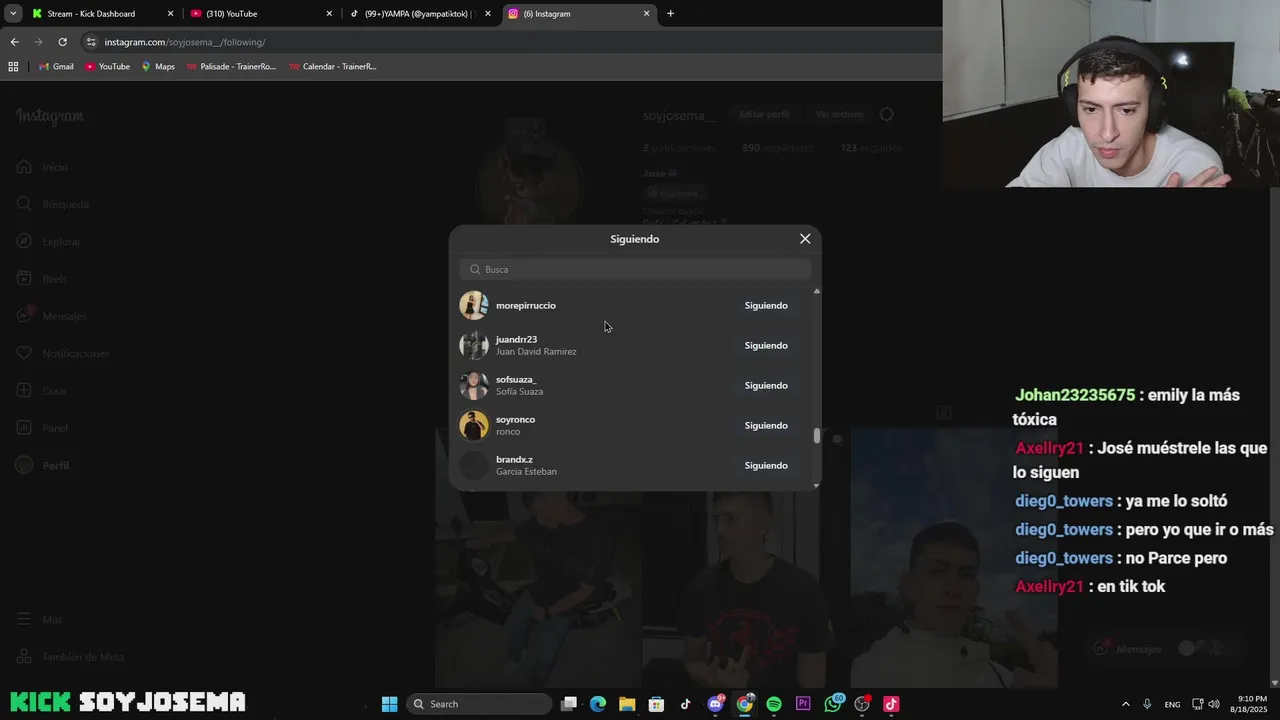Click the Siguiendo button beside brandx.z

click(x=766, y=465)
